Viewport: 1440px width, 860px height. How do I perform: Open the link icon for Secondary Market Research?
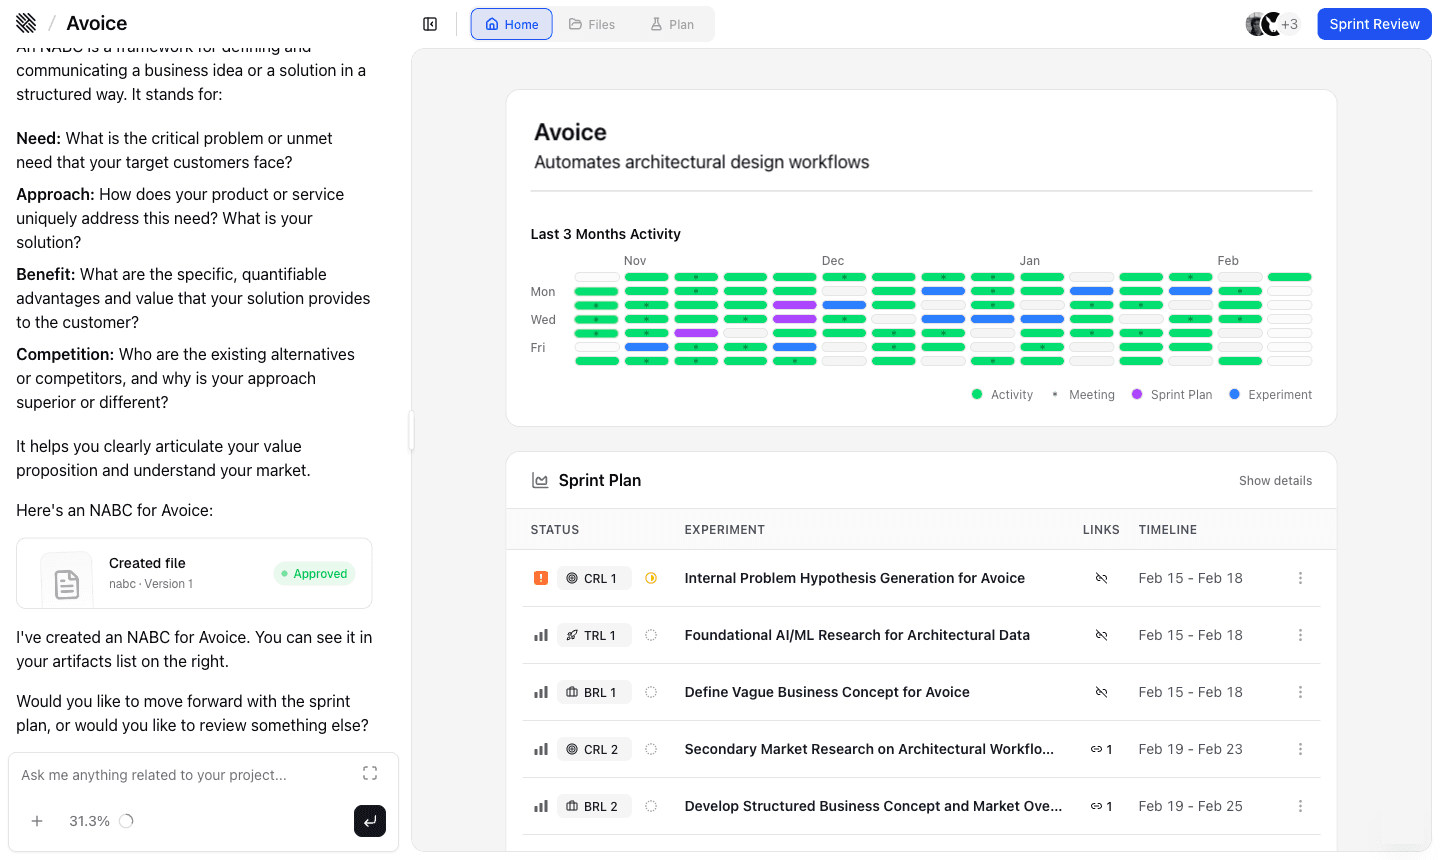click(1101, 749)
